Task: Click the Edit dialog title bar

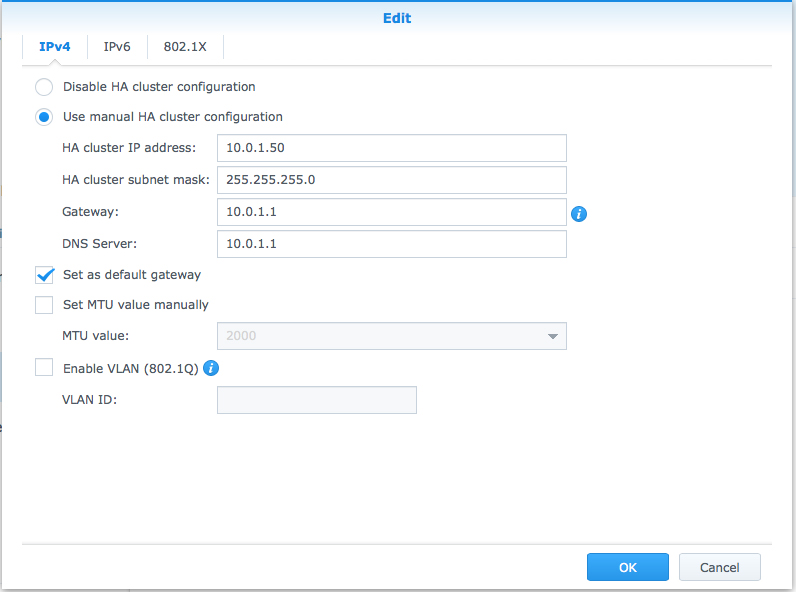Action: pyautogui.click(x=397, y=18)
